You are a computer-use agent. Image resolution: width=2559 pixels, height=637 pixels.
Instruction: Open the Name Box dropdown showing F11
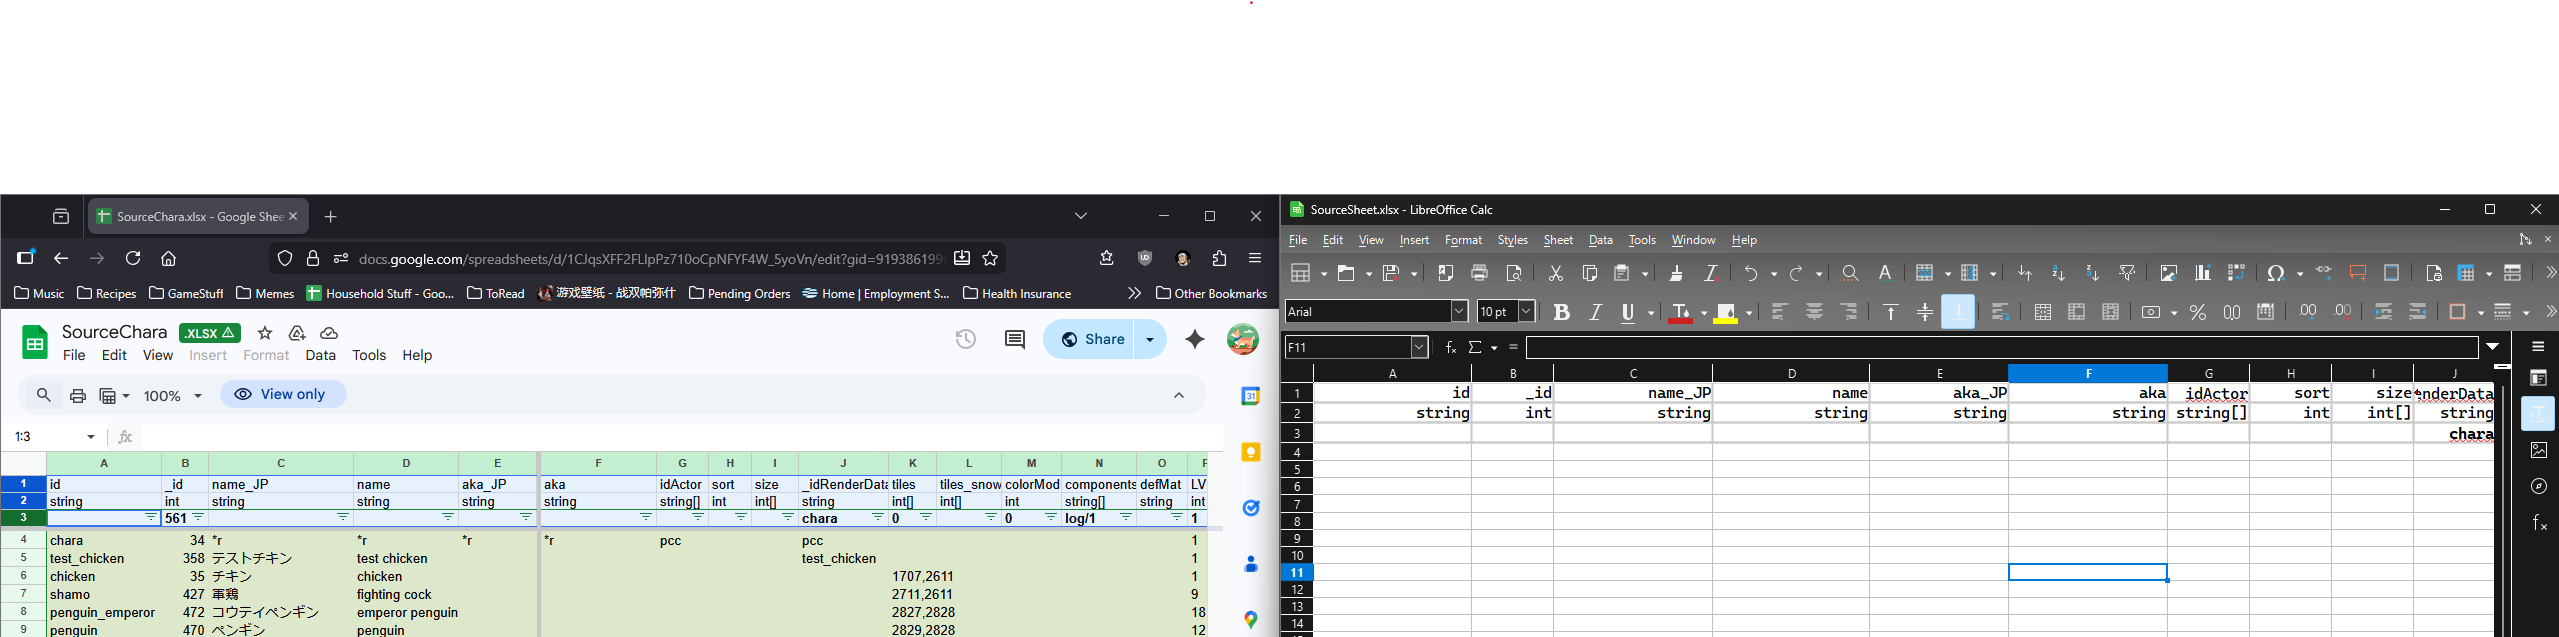[1419, 347]
